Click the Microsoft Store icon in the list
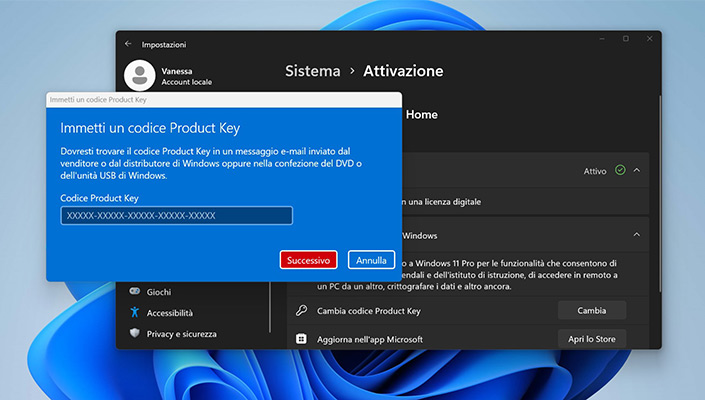The width and height of the screenshot is (705, 400). pos(301,340)
